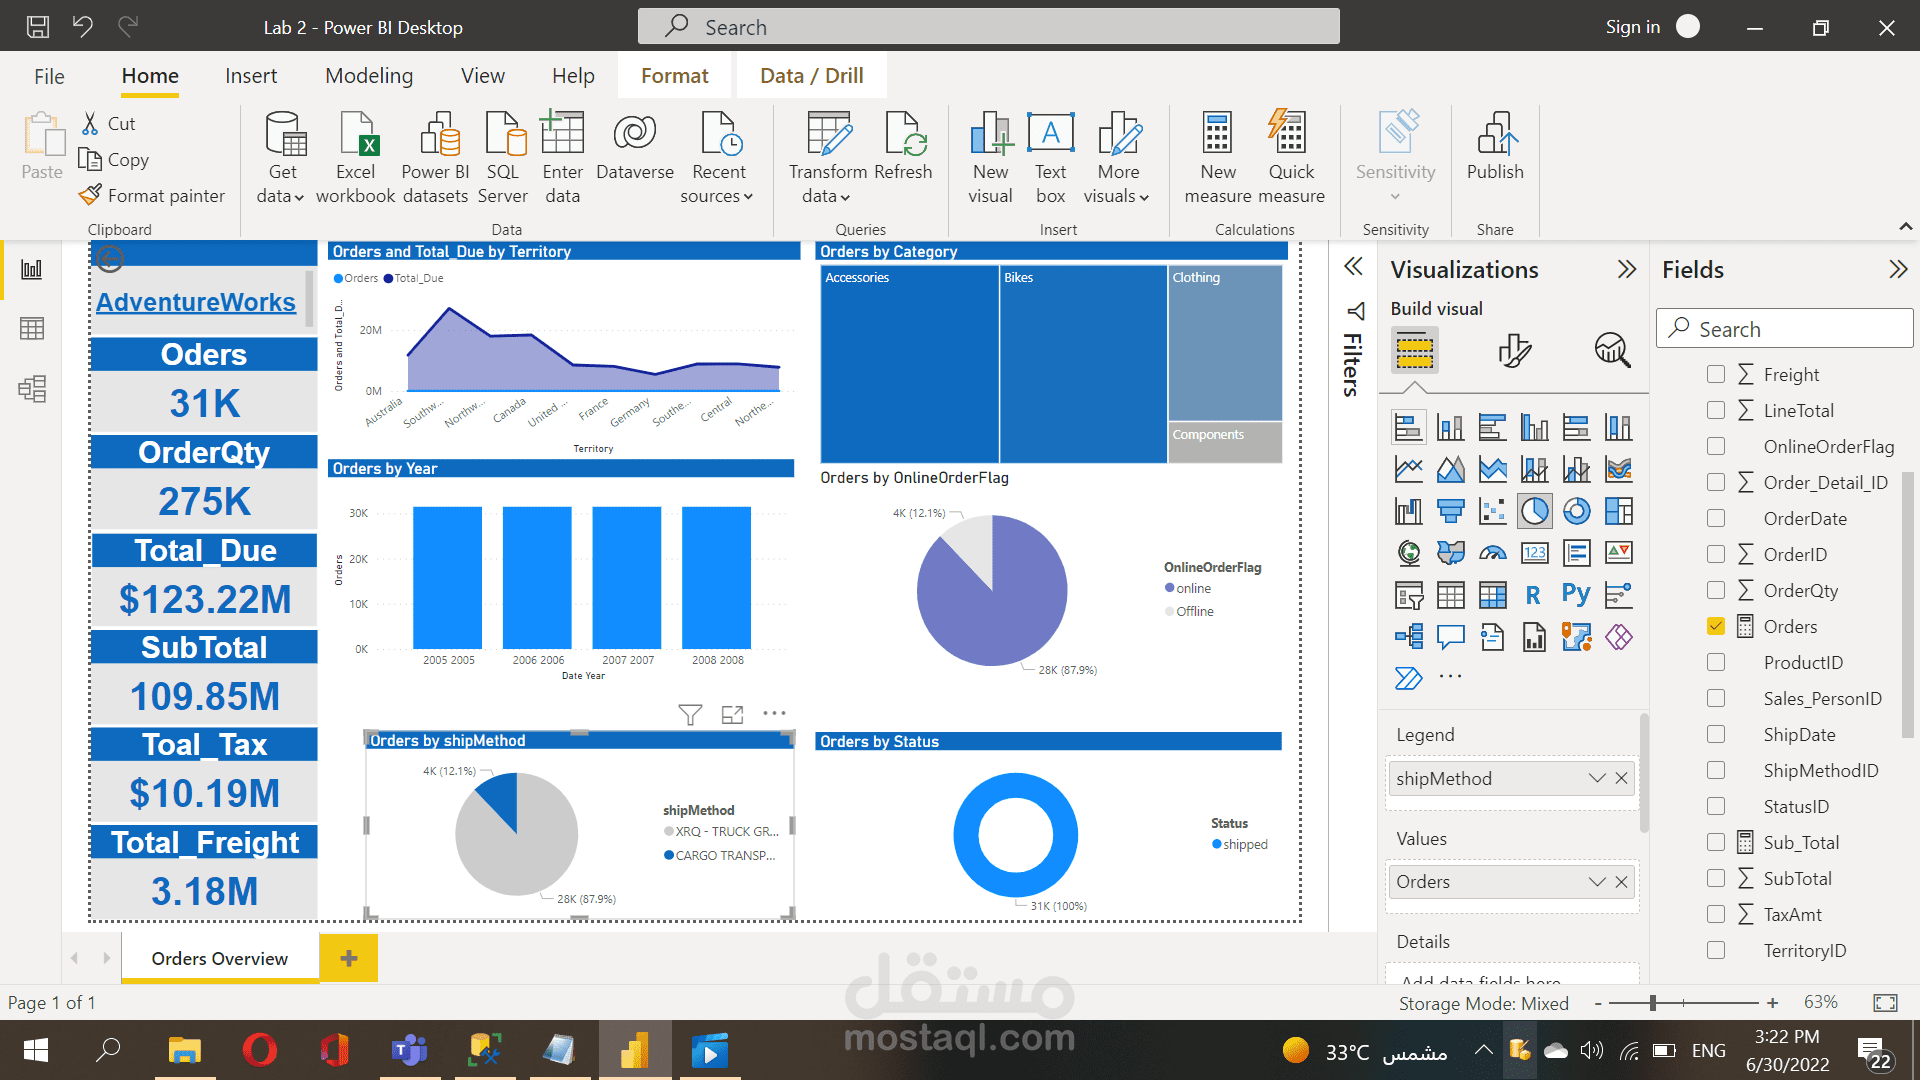Image resolution: width=1920 pixels, height=1080 pixels.
Task: Select the R script visual icon
Action: tap(1533, 594)
